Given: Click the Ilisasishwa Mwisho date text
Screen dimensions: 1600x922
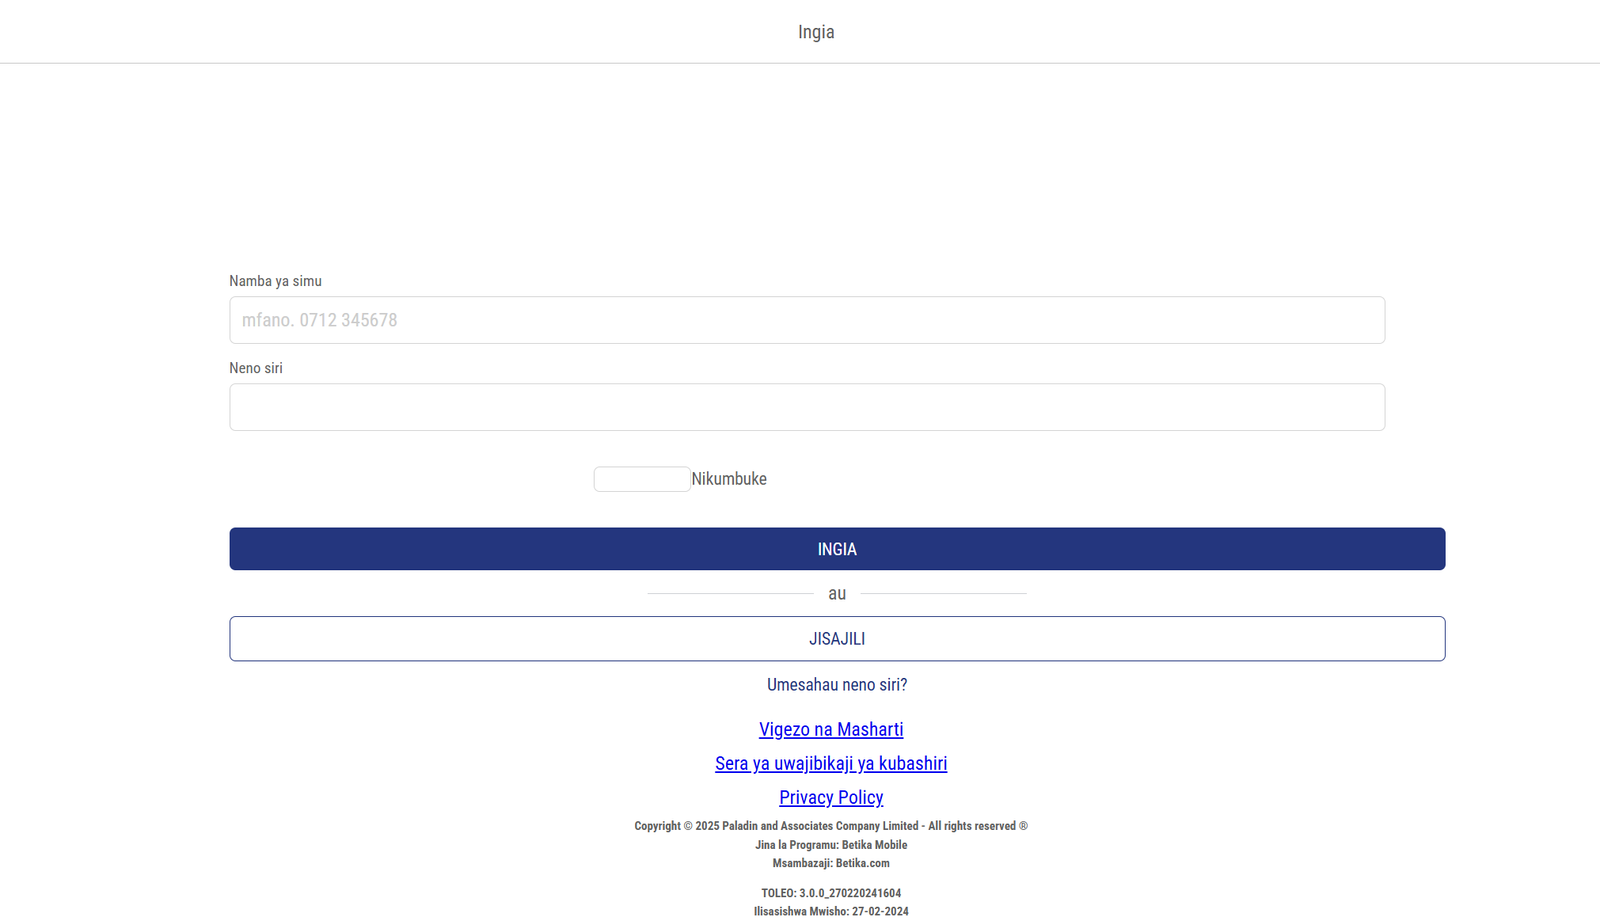Looking at the screenshot, I should pyautogui.click(x=831, y=911).
